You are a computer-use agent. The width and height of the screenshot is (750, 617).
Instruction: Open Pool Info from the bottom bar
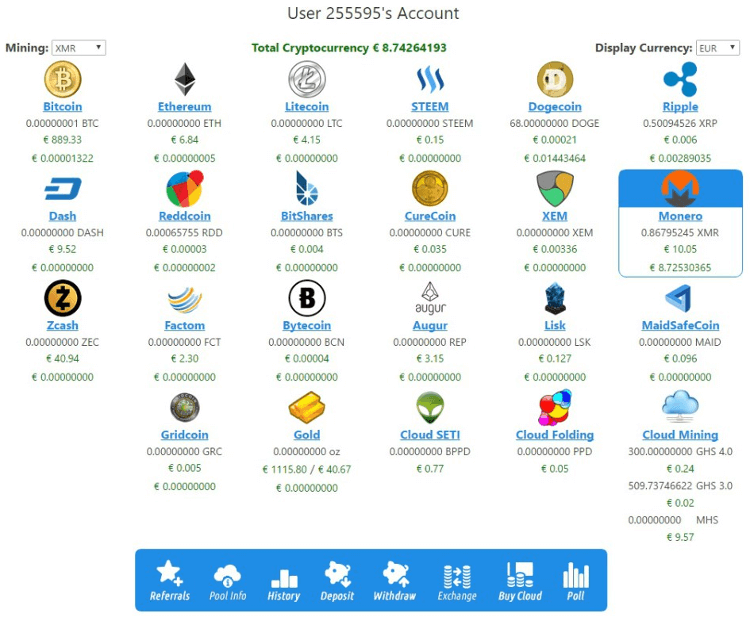tap(228, 580)
